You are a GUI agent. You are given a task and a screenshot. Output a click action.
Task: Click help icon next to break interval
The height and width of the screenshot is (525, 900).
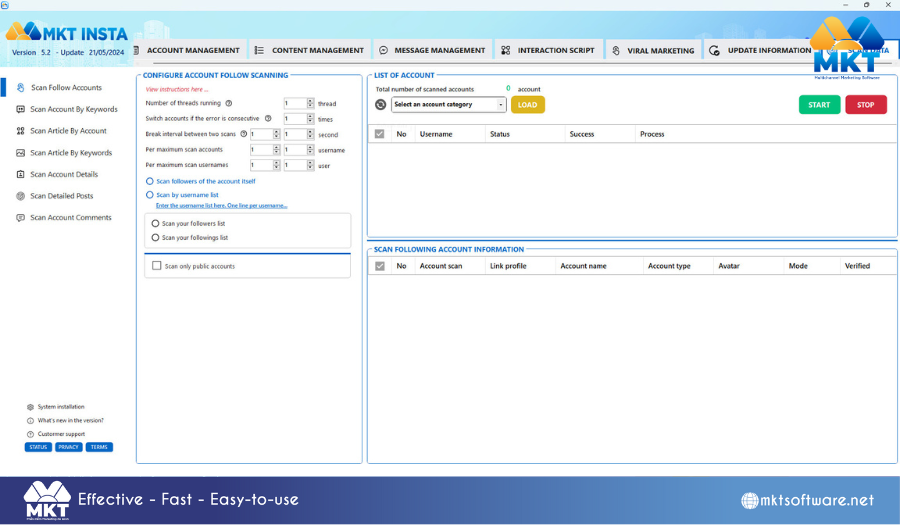[243, 134]
